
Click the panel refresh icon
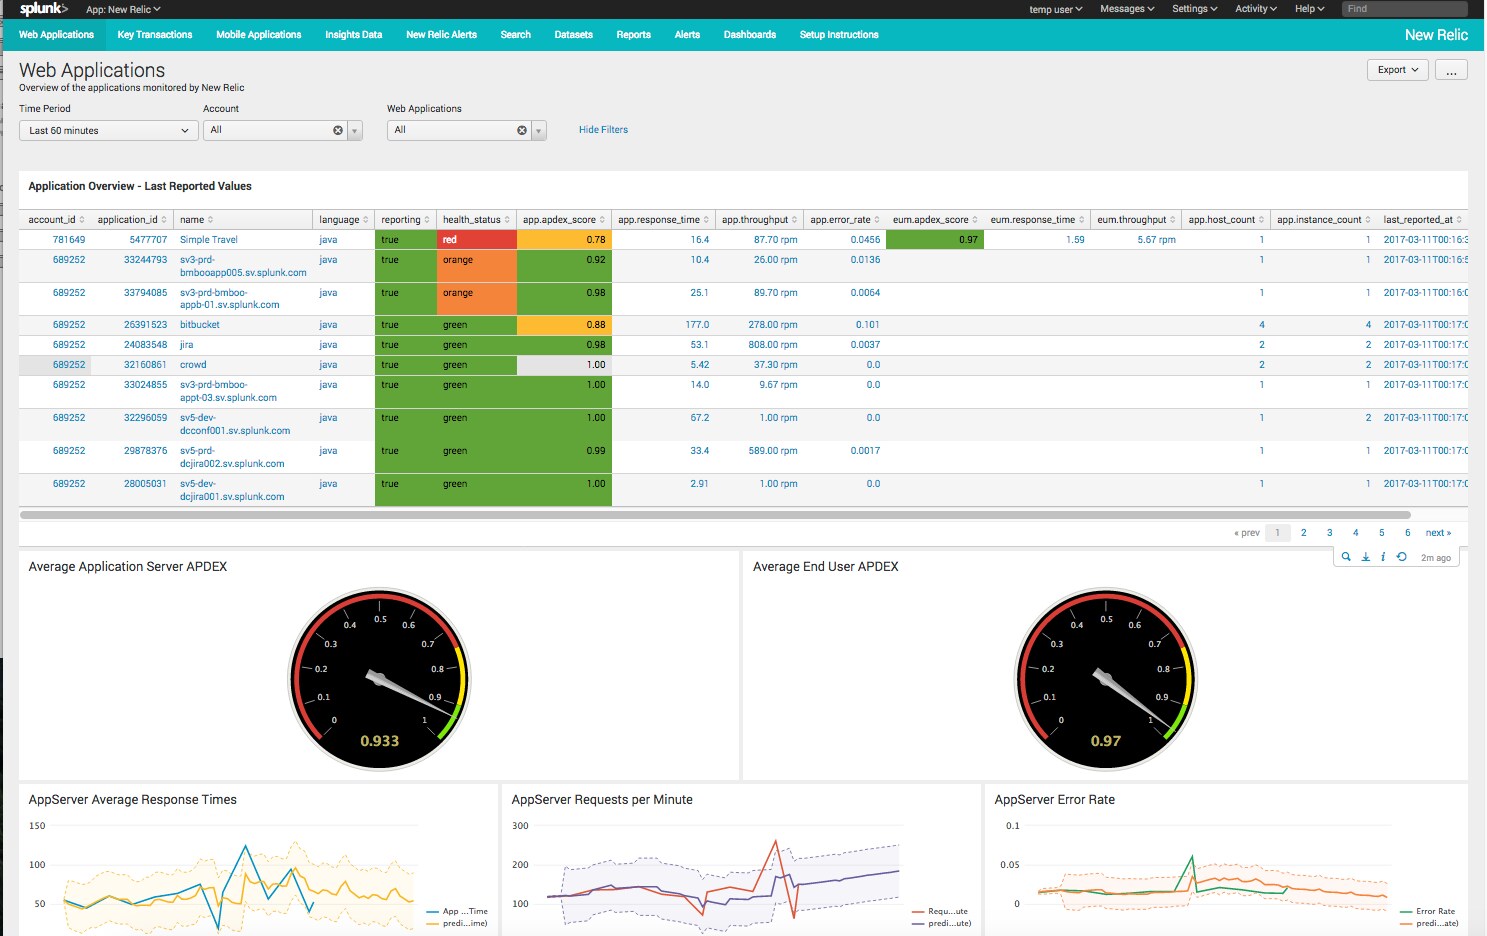(1401, 557)
